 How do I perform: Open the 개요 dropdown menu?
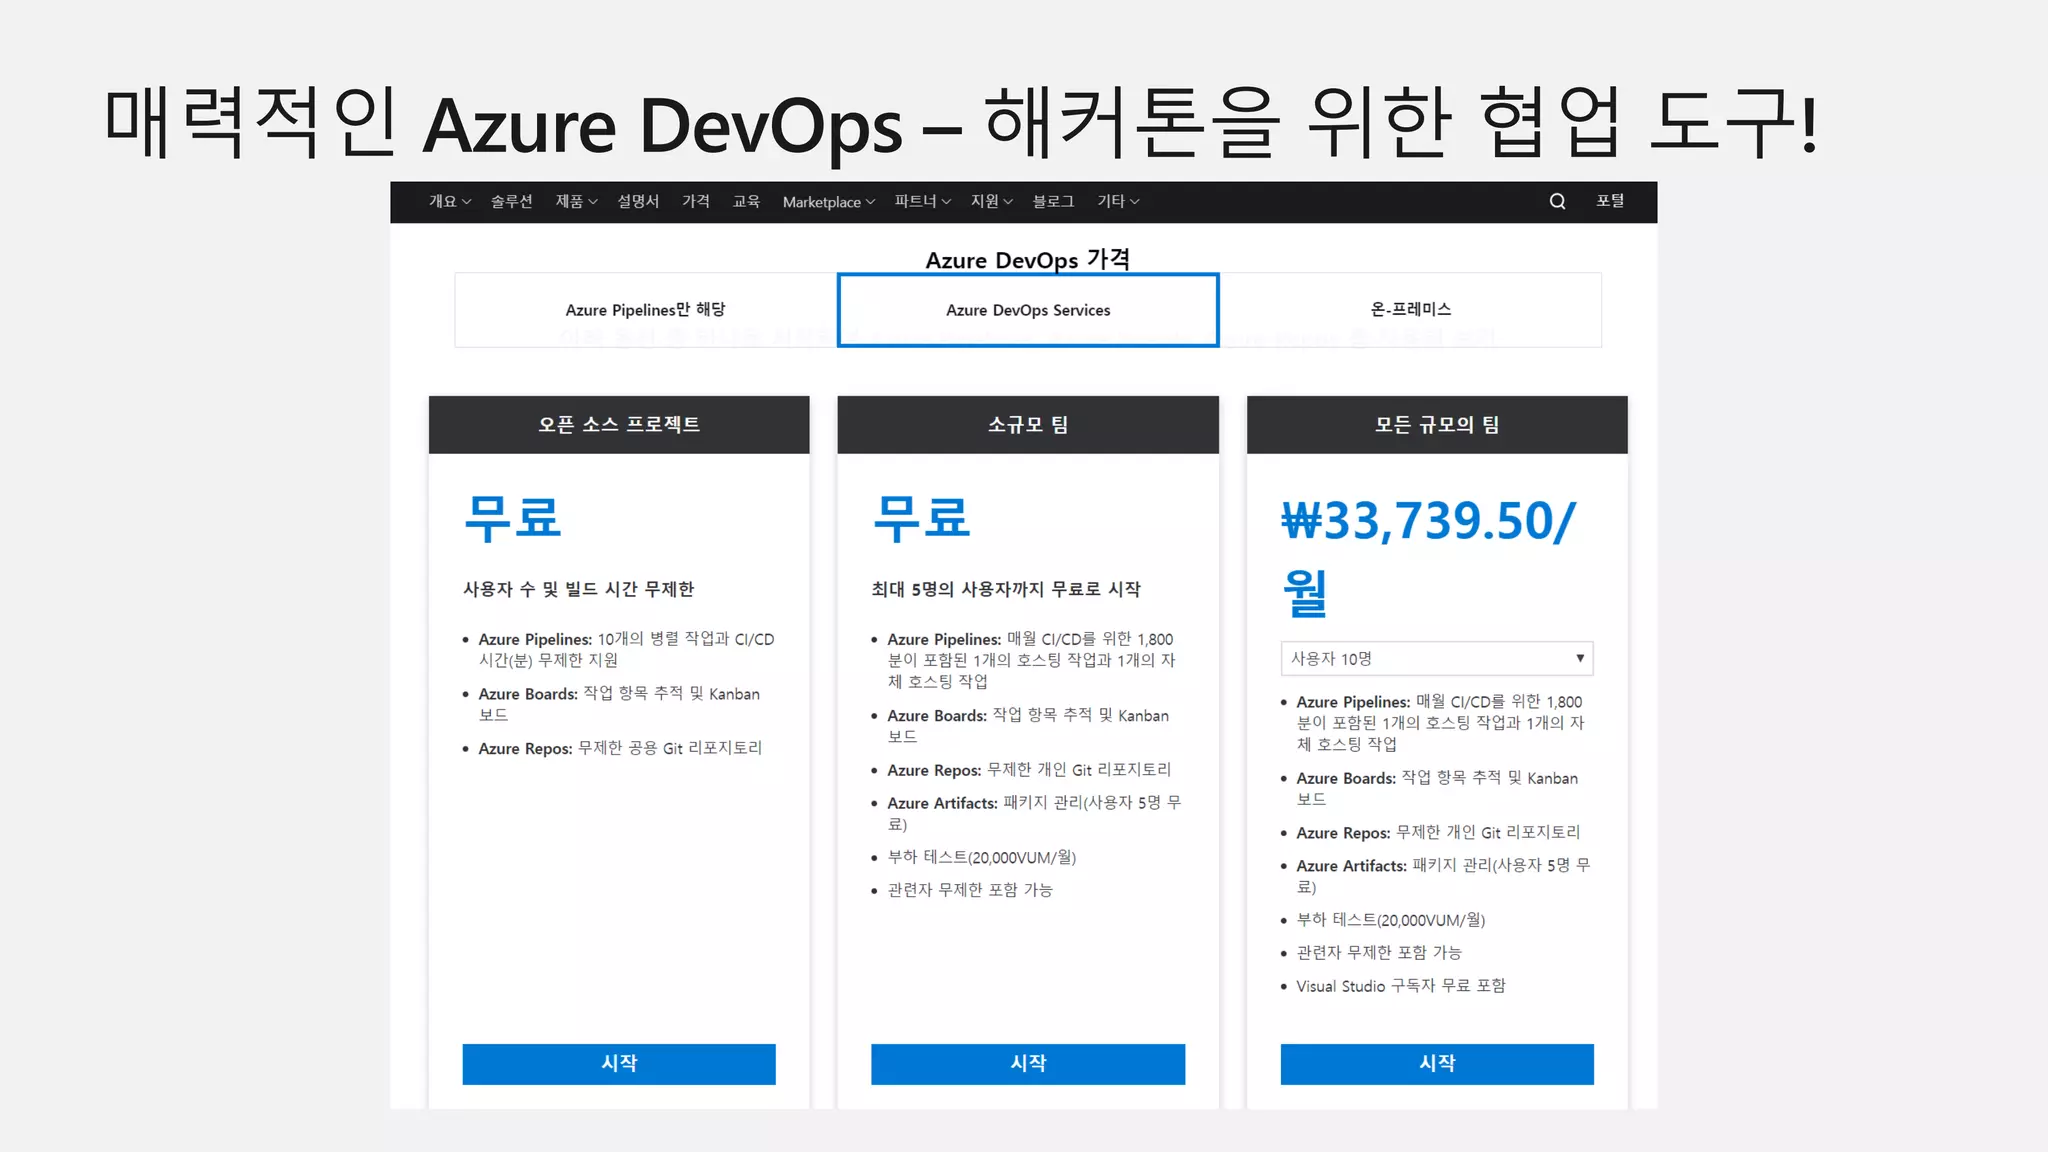(x=449, y=201)
